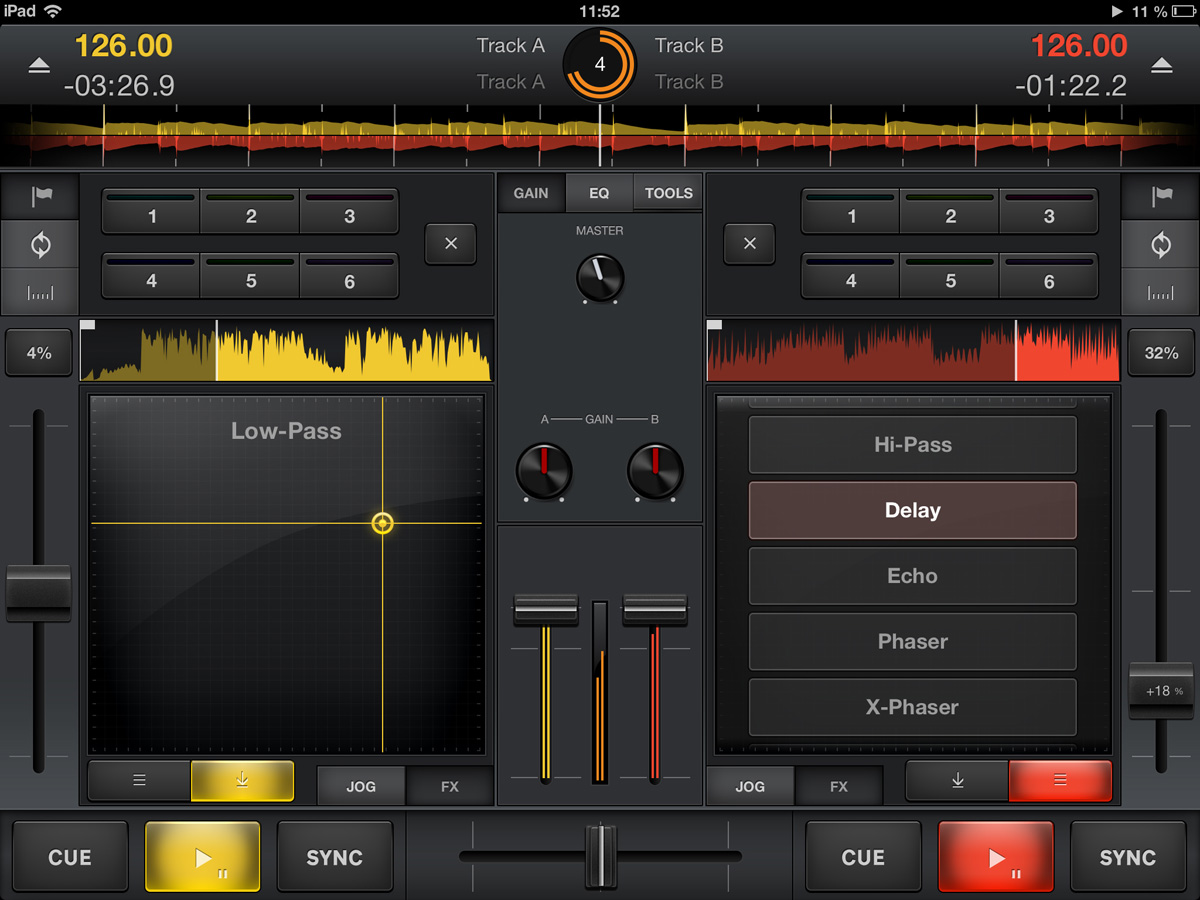Image resolution: width=1200 pixels, height=900 pixels.
Task: Select the Echo effect on Deck B
Action: point(912,575)
